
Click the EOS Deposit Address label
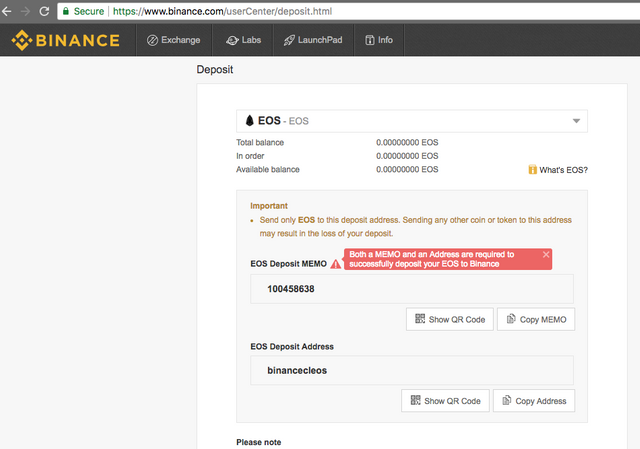click(x=292, y=347)
